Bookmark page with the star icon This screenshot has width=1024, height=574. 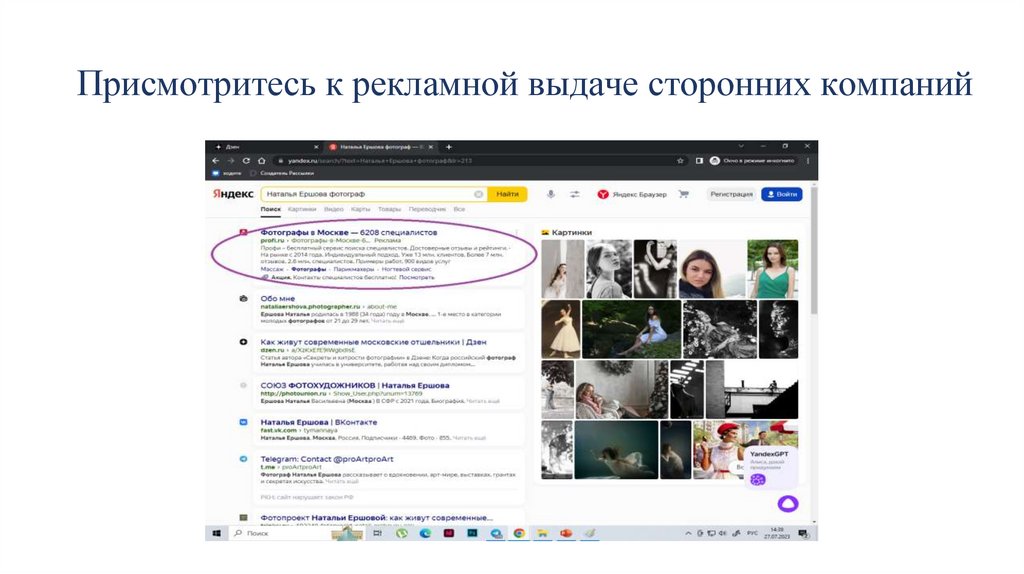[680, 160]
